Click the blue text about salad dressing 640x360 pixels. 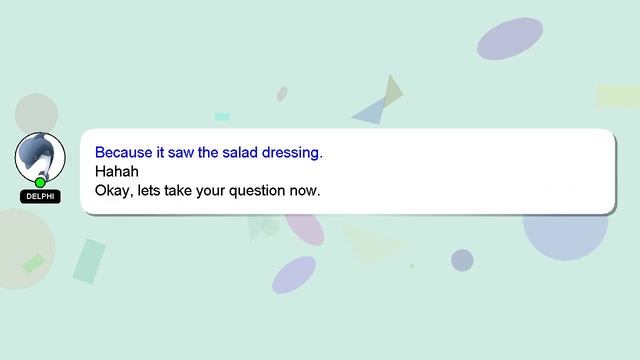pos(209,153)
